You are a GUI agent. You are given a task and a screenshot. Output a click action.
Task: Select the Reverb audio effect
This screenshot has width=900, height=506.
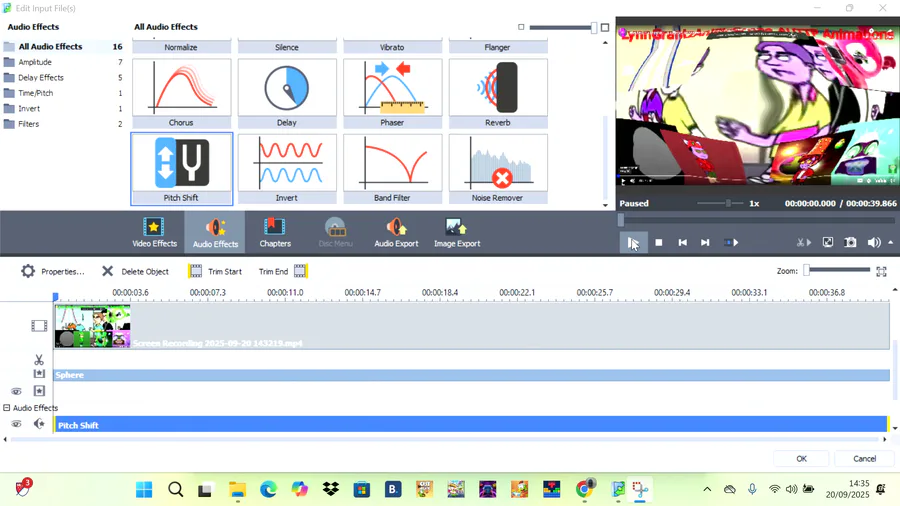click(x=498, y=94)
